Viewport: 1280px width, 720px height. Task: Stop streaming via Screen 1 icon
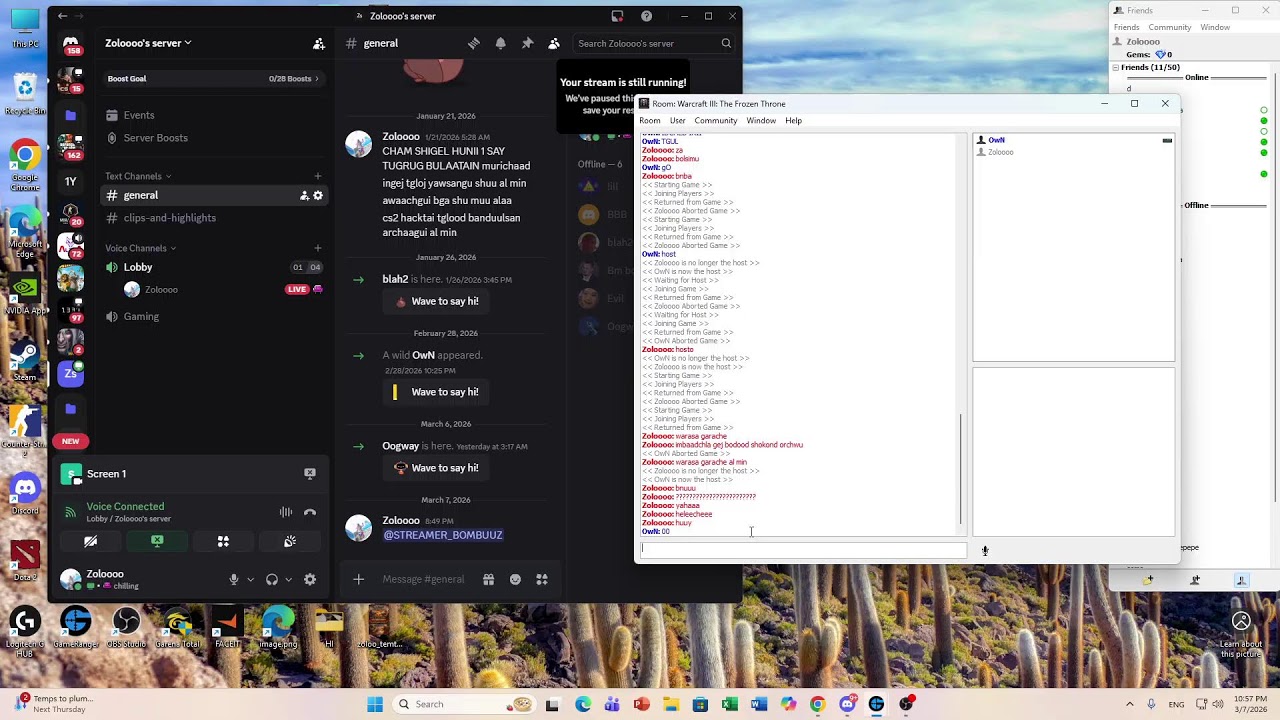tap(310, 474)
